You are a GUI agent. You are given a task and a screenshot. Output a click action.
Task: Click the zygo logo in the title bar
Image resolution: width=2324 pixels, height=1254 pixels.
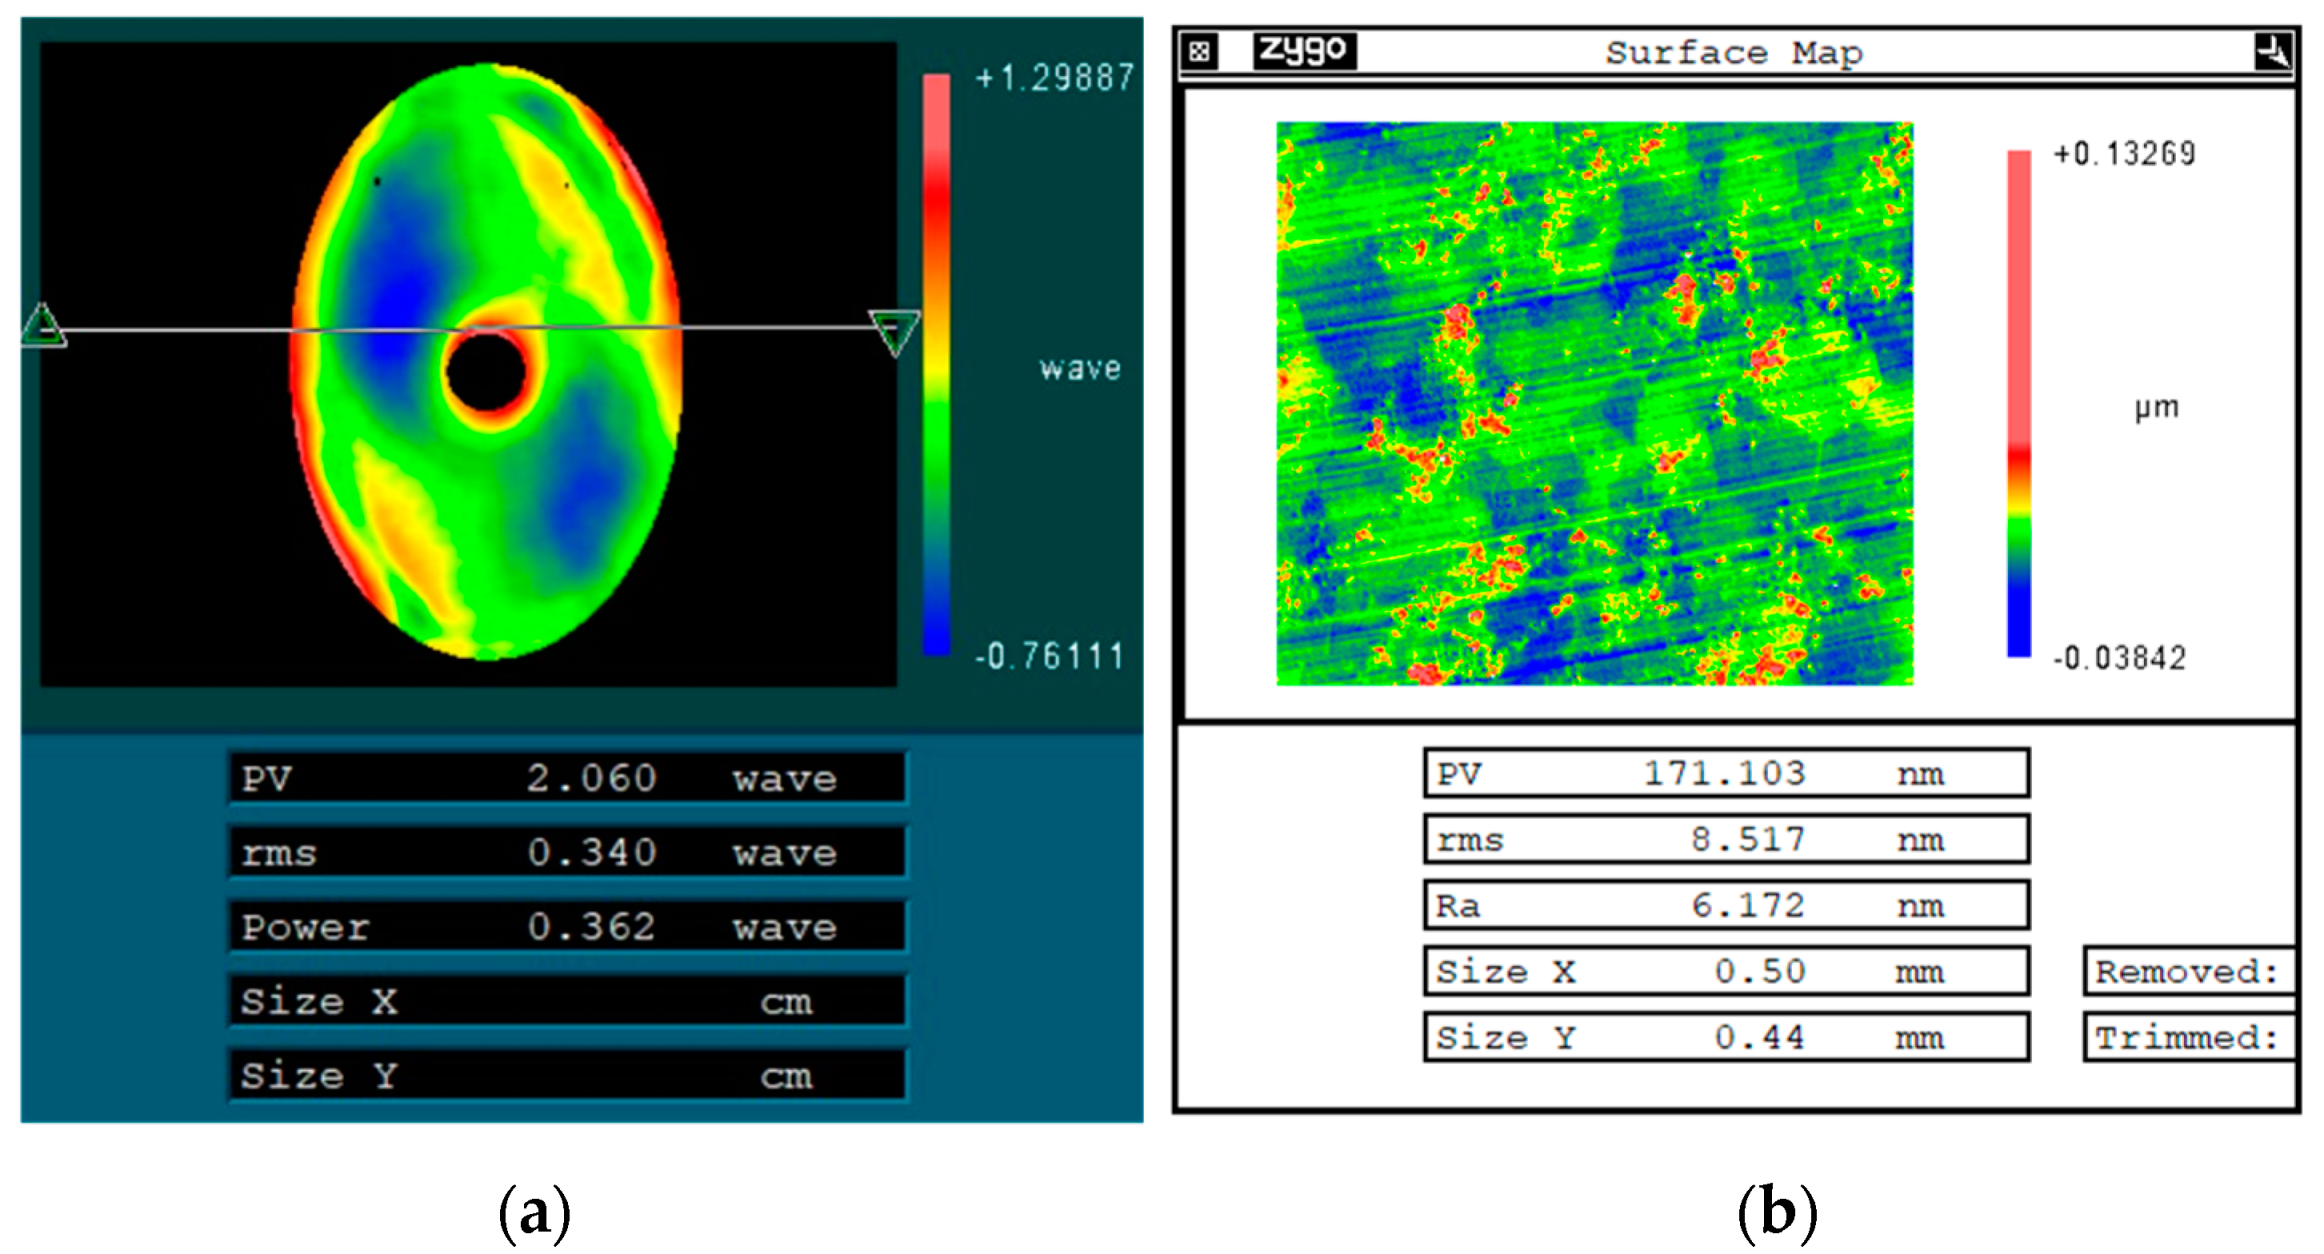[x=1303, y=50]
